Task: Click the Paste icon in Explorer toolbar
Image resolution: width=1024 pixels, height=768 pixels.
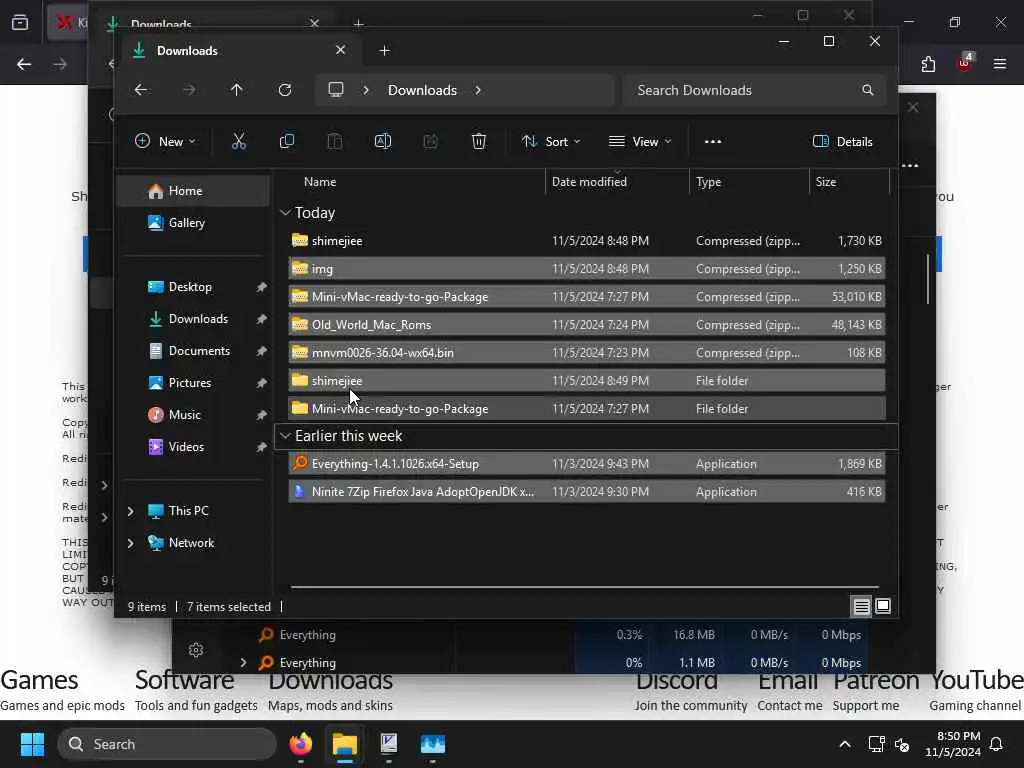Action: pos(334,141)
